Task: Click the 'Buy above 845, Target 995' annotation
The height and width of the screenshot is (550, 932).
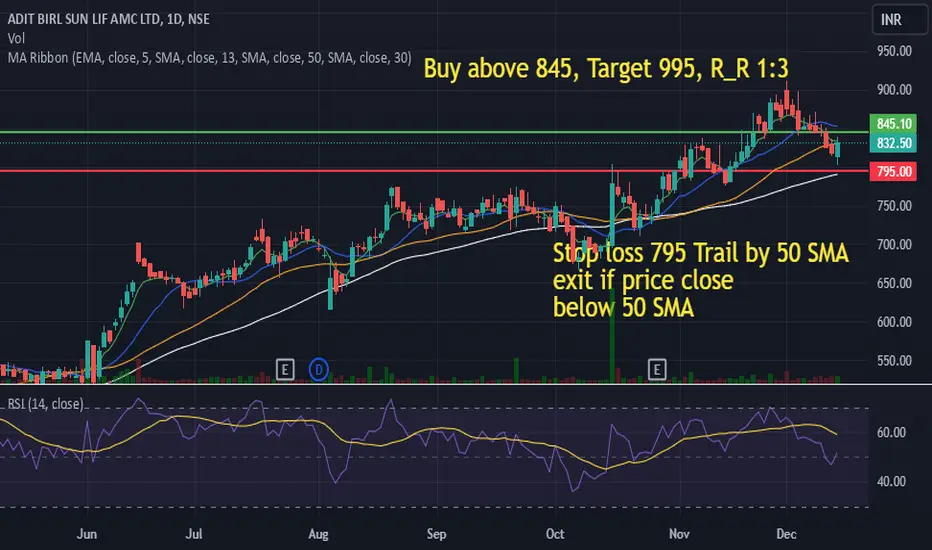Action: pos(606,68)
